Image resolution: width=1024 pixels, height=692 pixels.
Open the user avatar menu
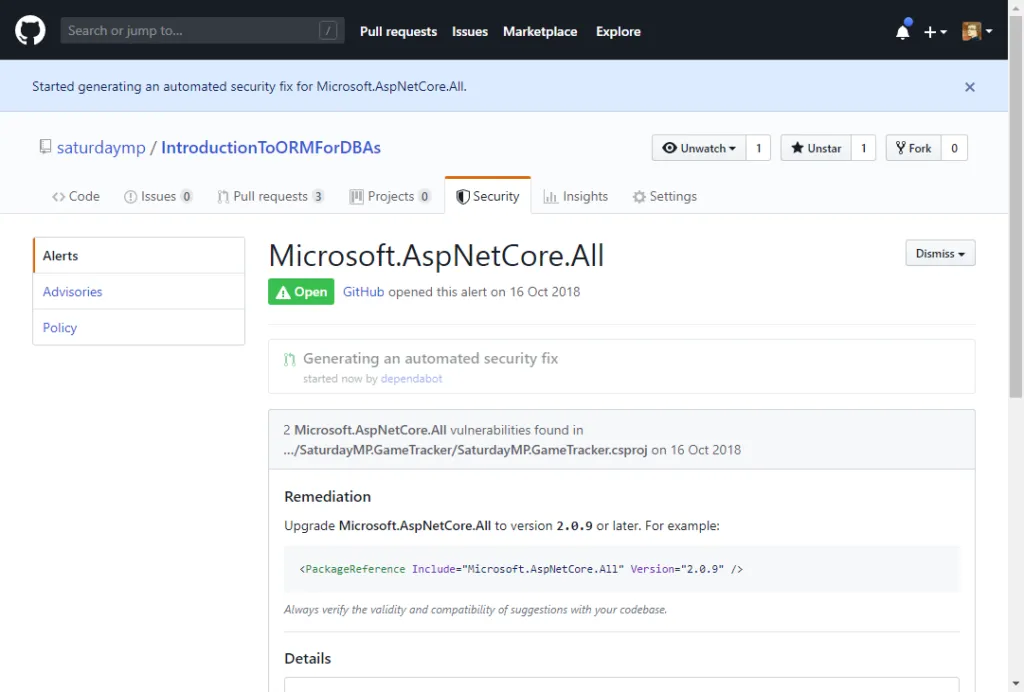[977, 31]
